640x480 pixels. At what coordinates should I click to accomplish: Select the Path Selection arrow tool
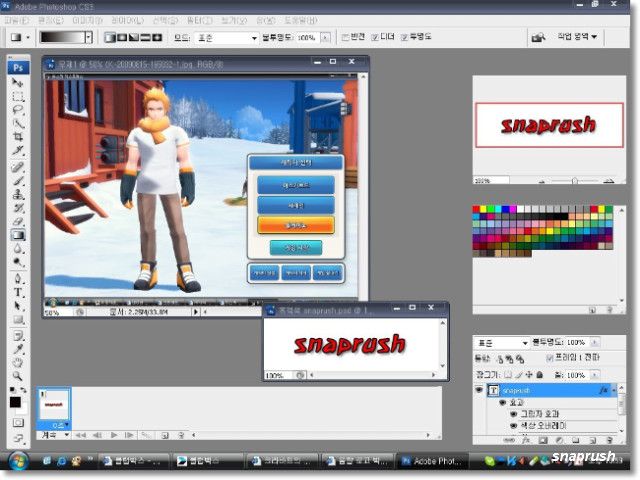pos(18,306)
